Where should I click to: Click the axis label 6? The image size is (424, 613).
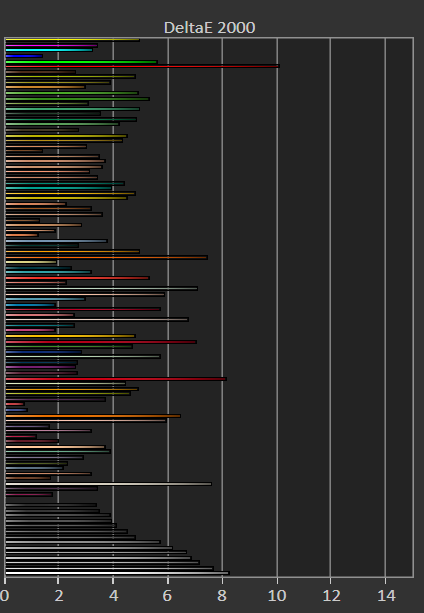click(x=167, y=596)
